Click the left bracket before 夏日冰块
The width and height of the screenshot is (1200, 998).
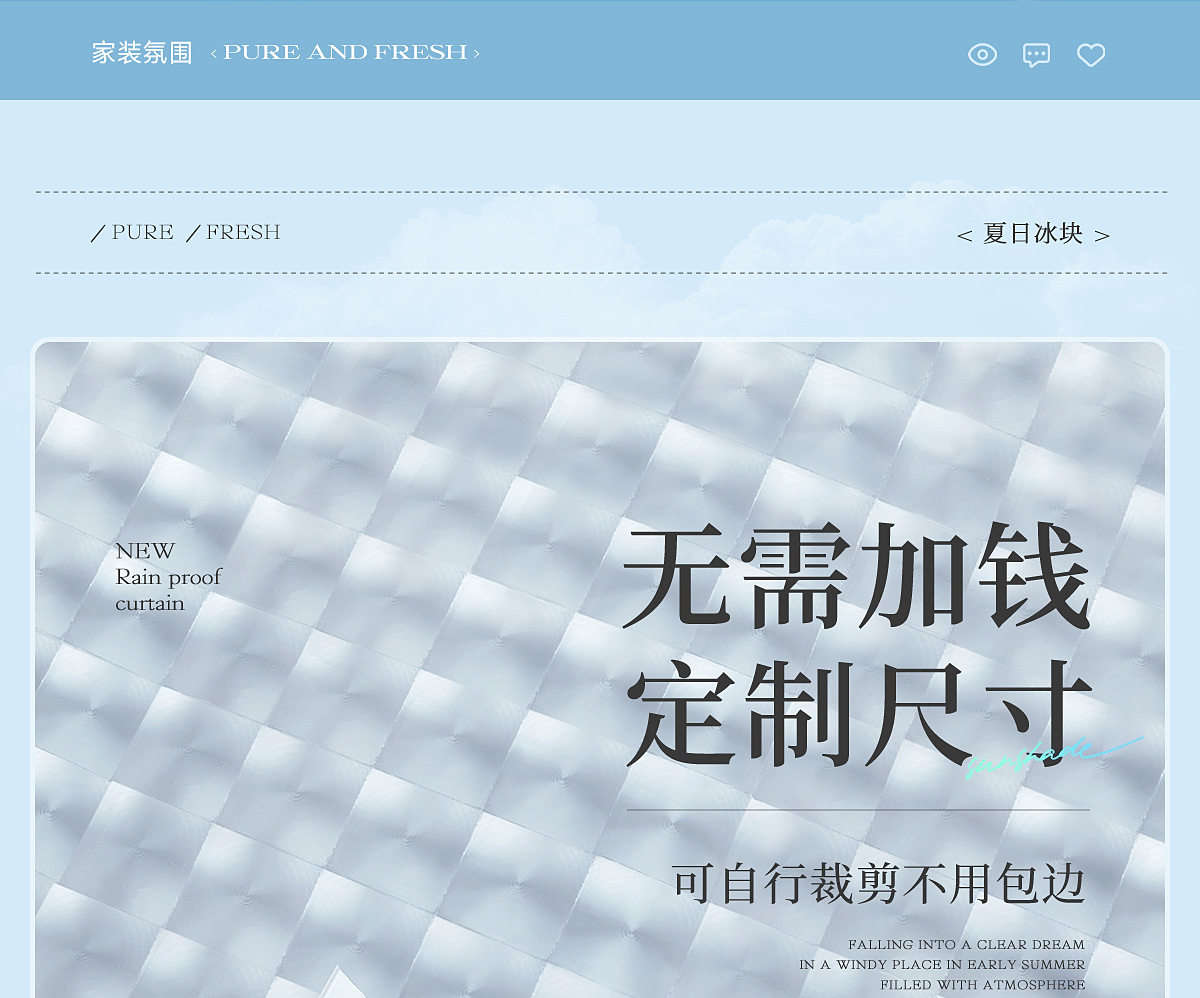pyautogui.click(x=964, y=236)
